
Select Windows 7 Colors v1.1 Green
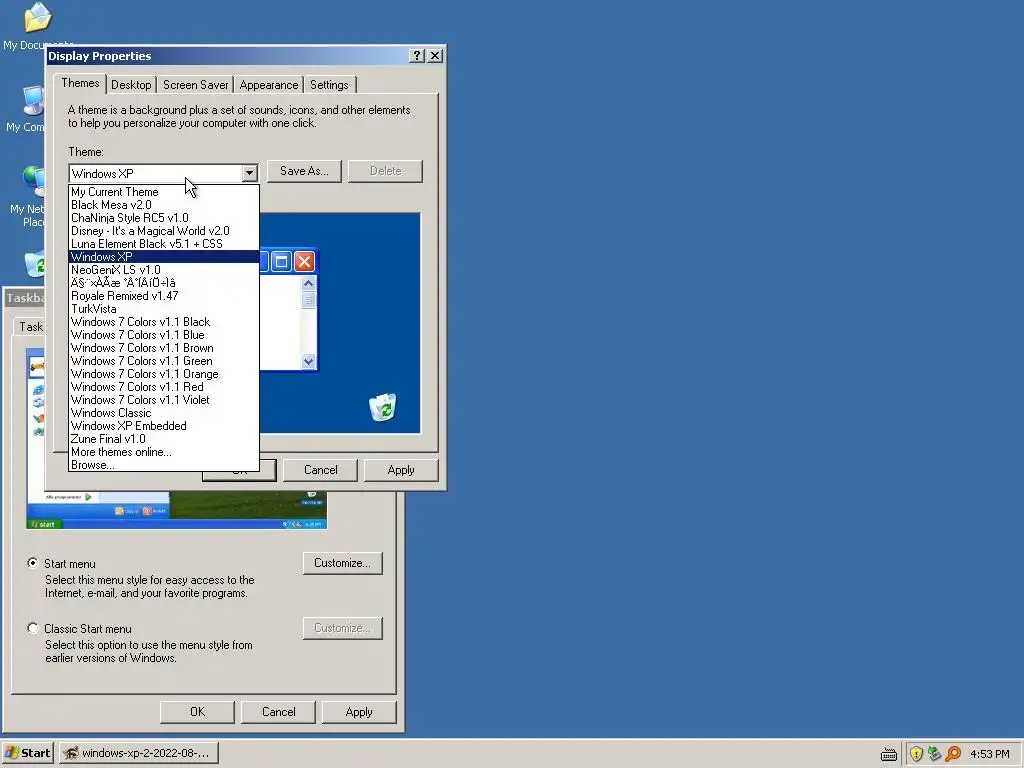pyautogui.click(x=164, y=361)
